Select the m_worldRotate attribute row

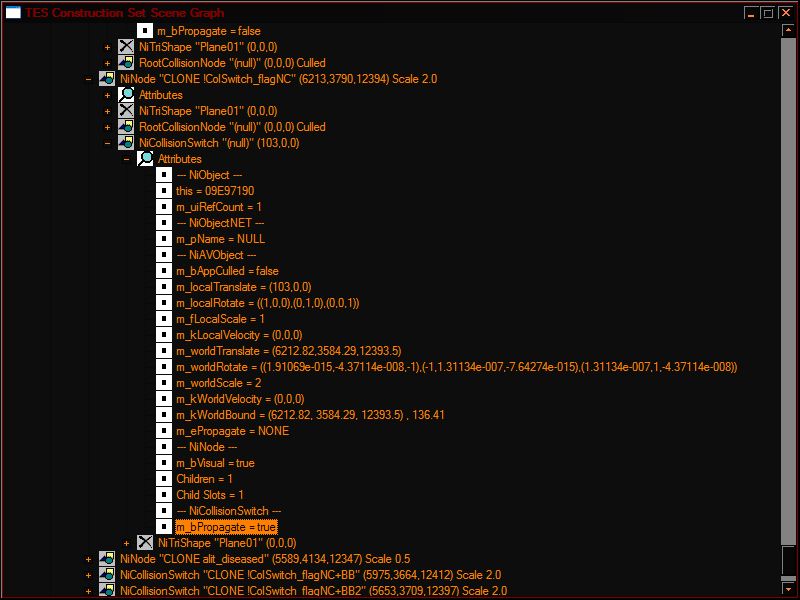pos(457,366)
